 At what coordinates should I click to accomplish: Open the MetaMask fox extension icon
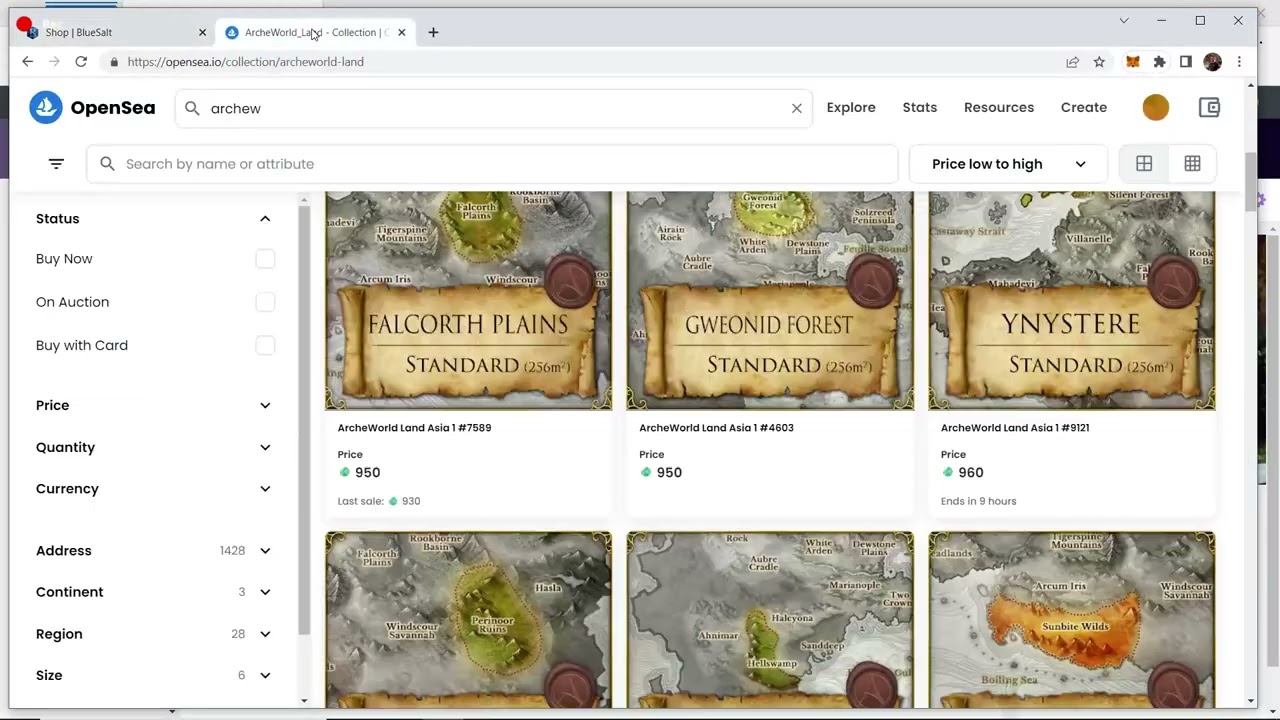[x=1133, y=62]
